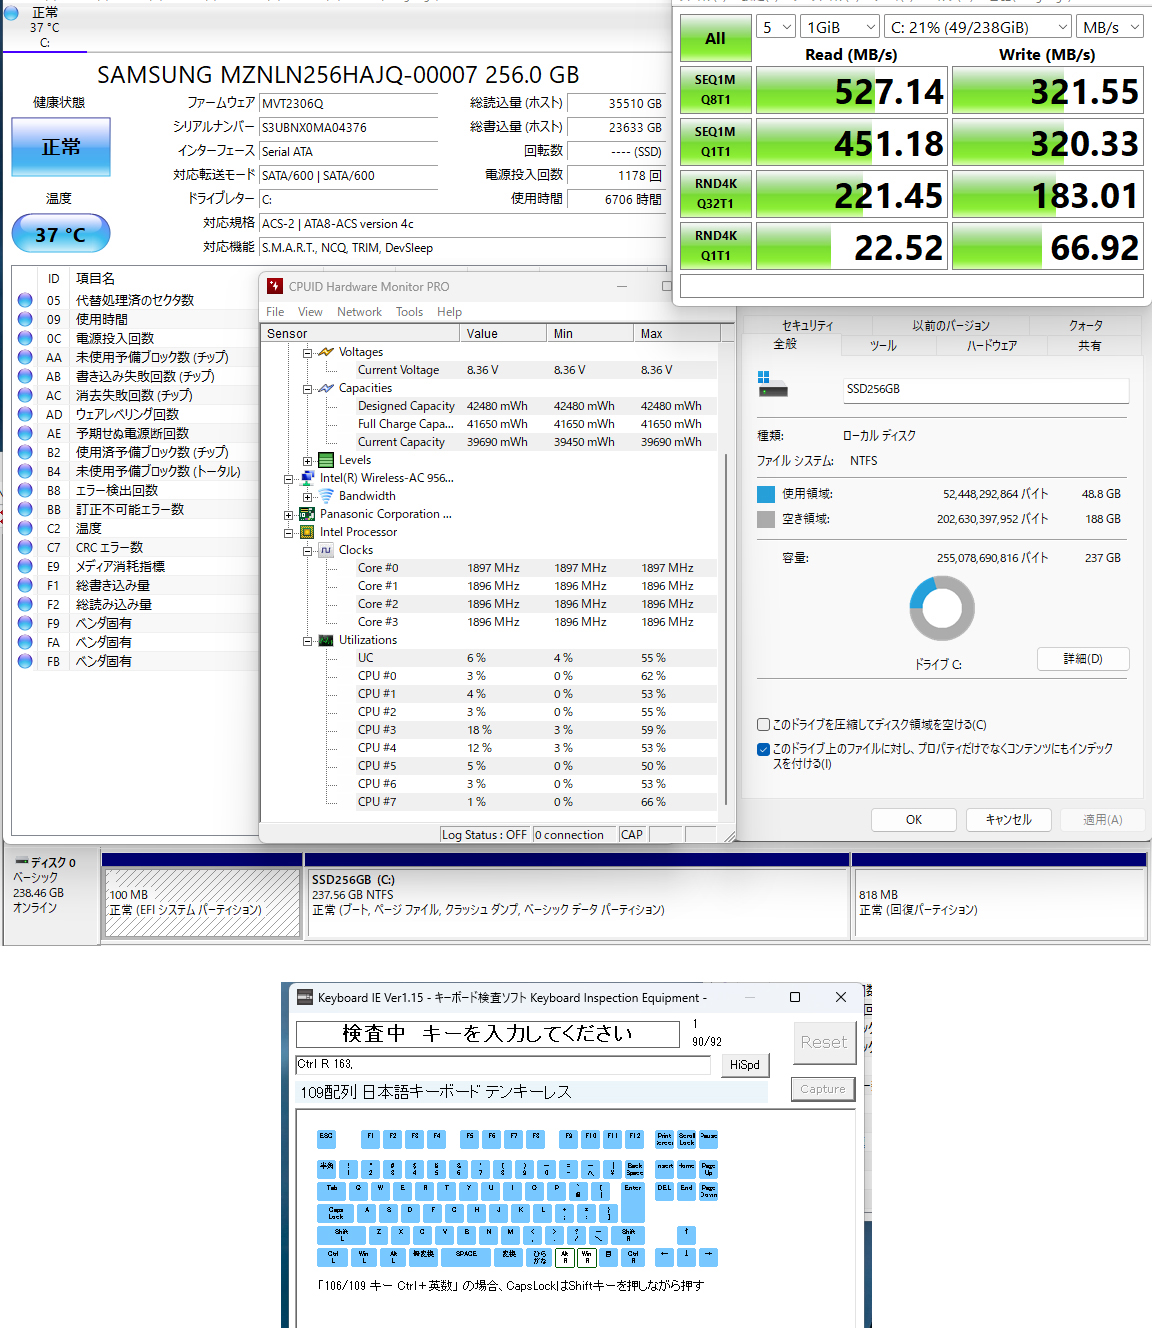Click blue status circle for ID 09 row

[x=25, y=318]
